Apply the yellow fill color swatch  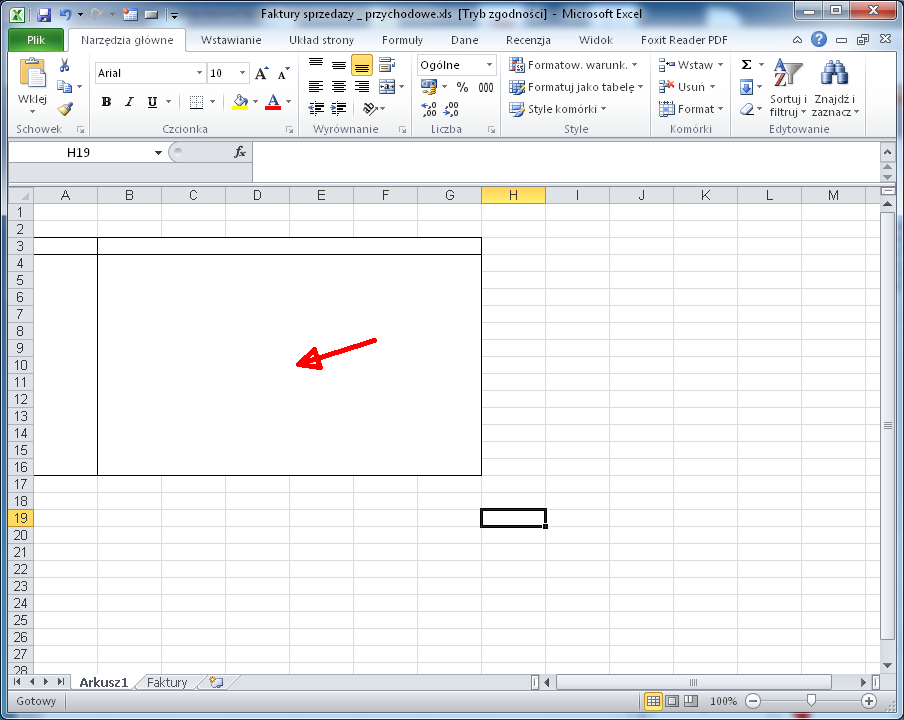[x=239, y=102]
